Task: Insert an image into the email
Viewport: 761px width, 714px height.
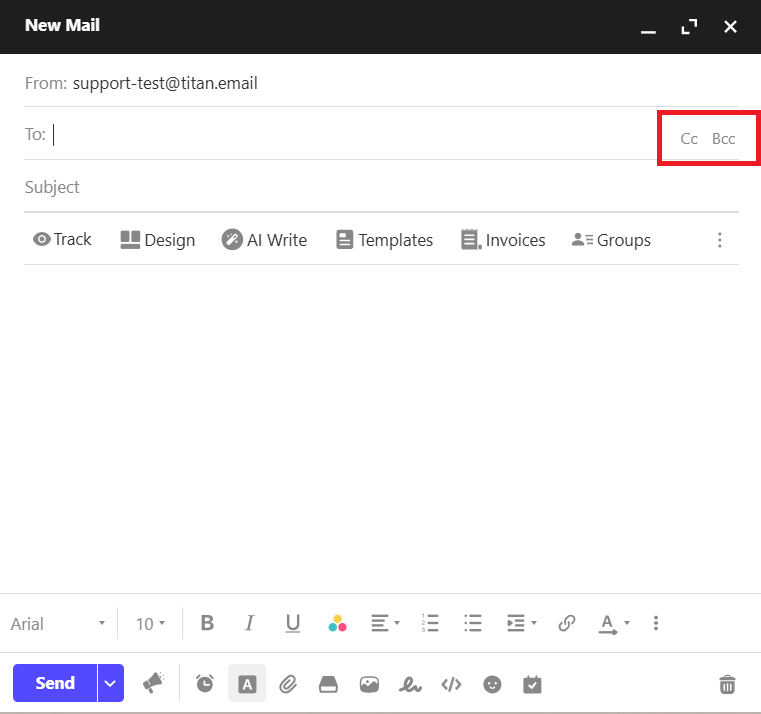Action: [369, 684]
